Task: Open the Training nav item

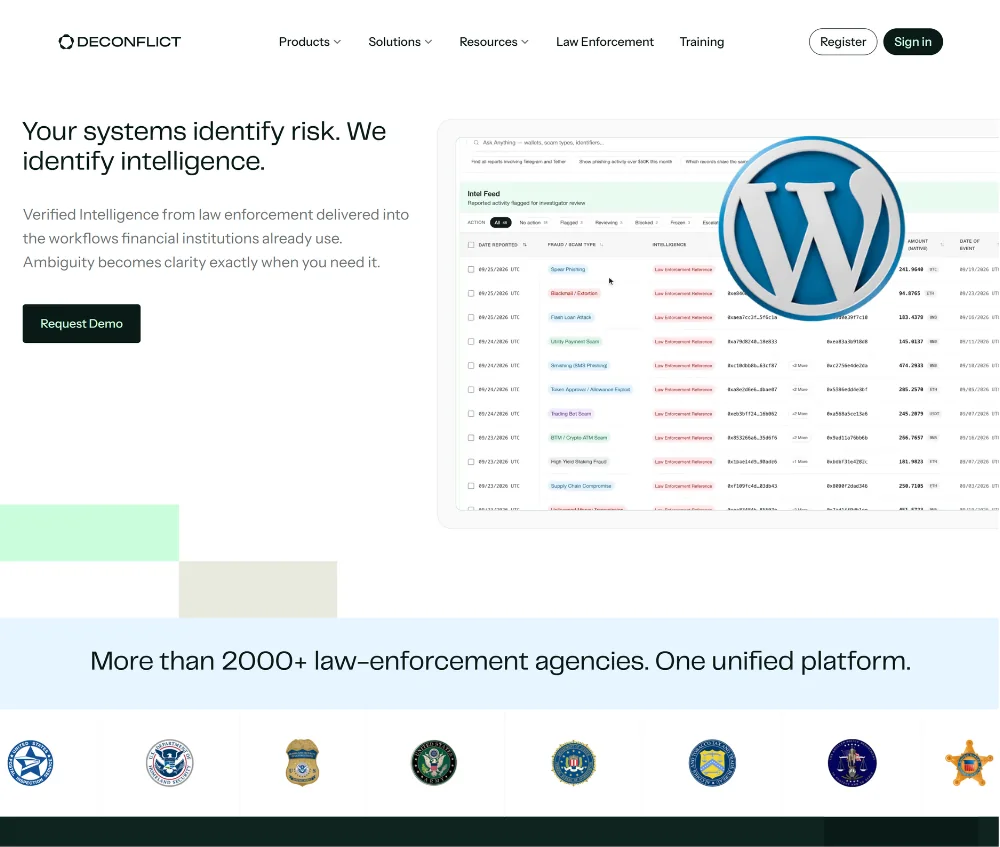Action: [x=702, y=42]
